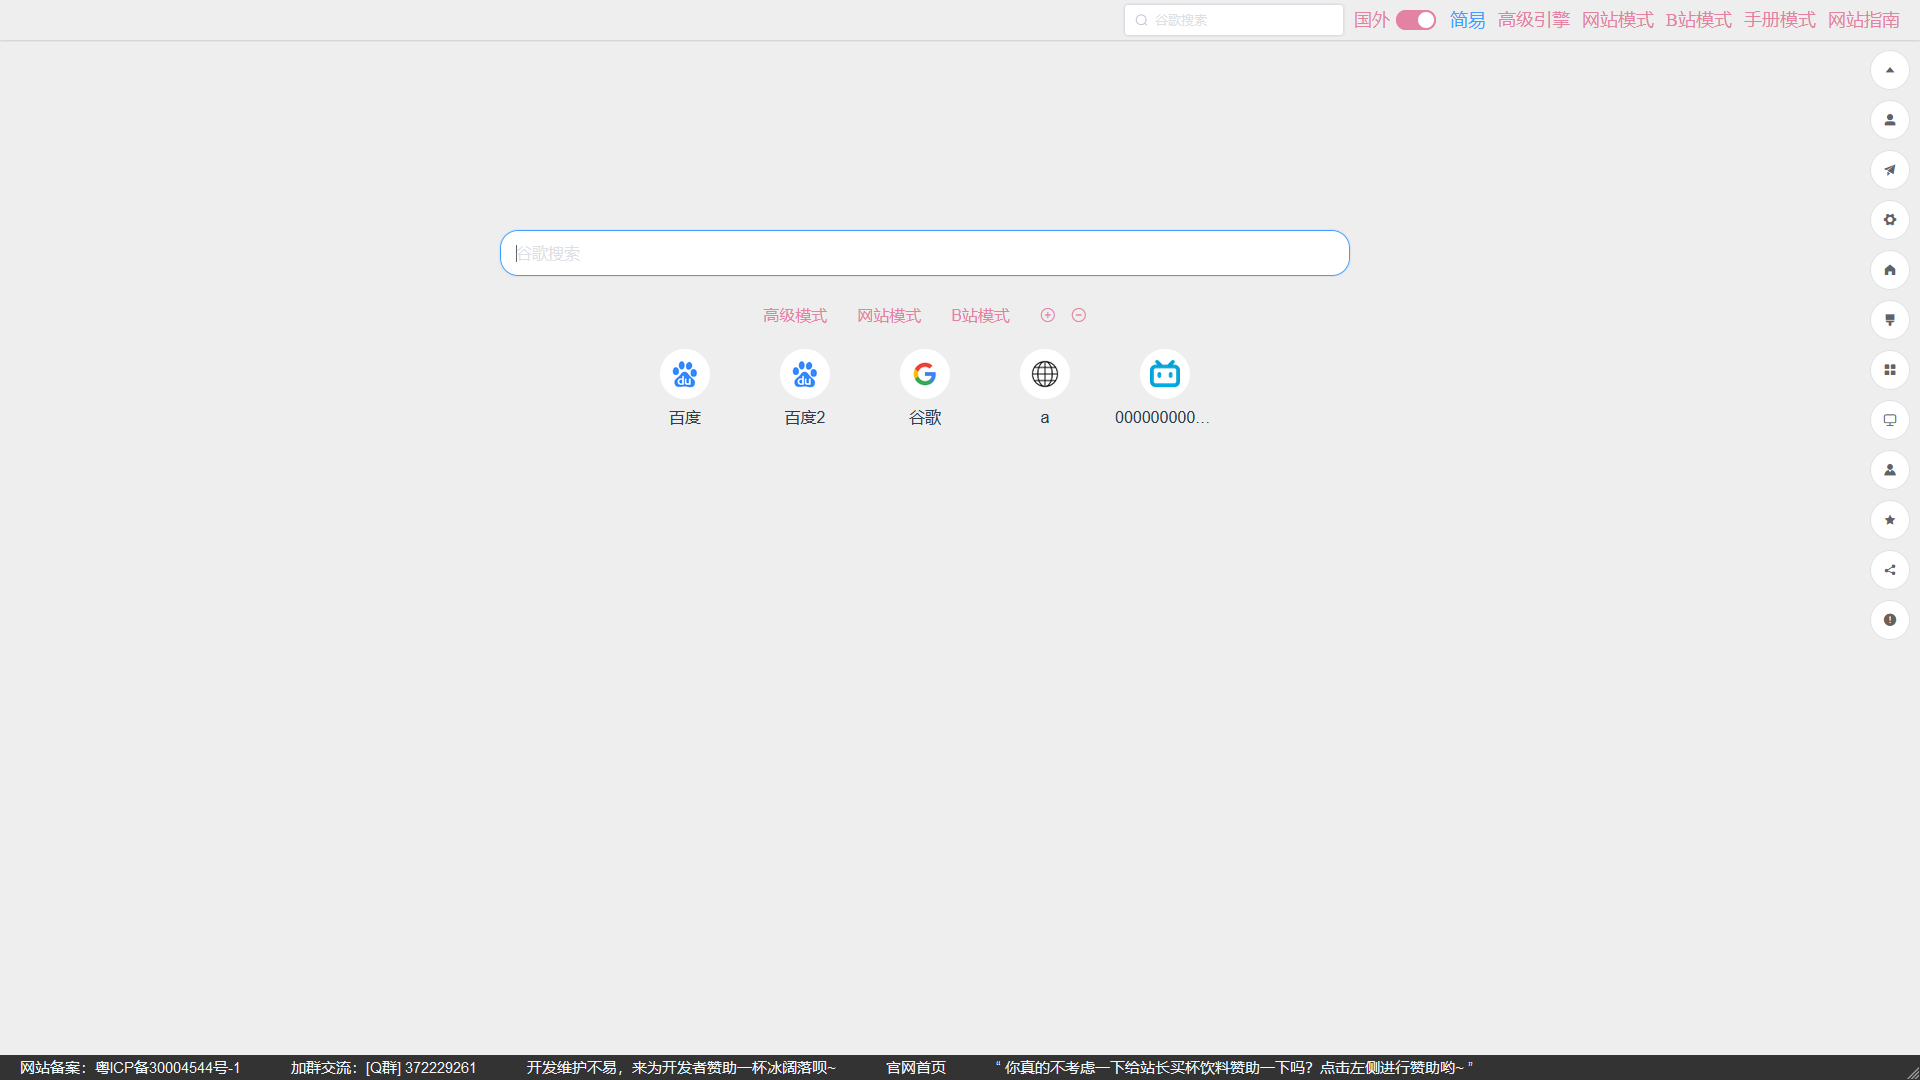
Task: Click the paint brush theme icon
Action: 1889,320
